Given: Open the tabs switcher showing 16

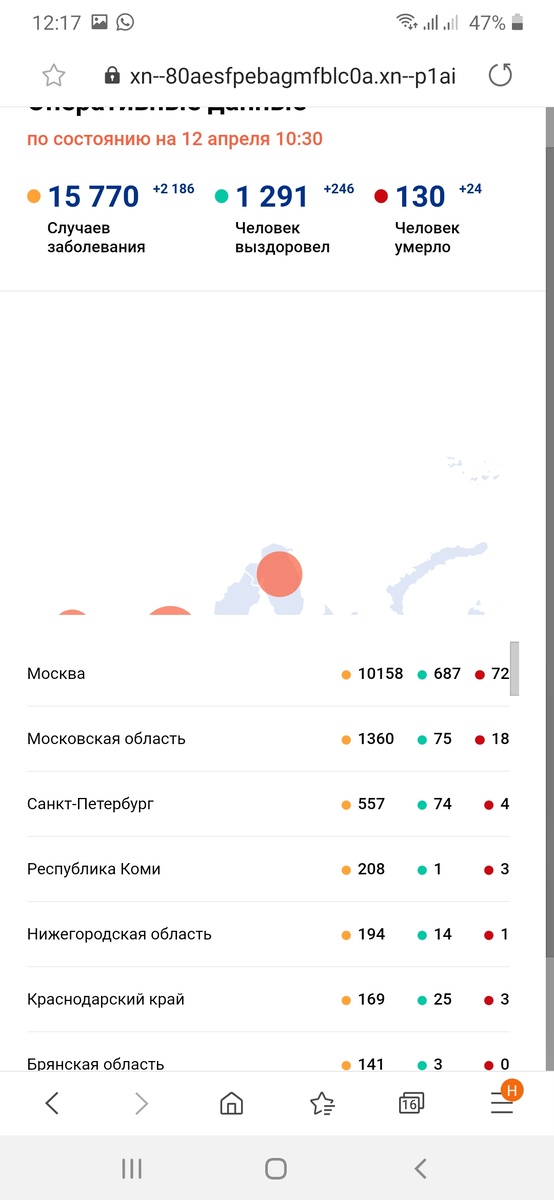Looking at the screenshot, I should point(411,1103).
